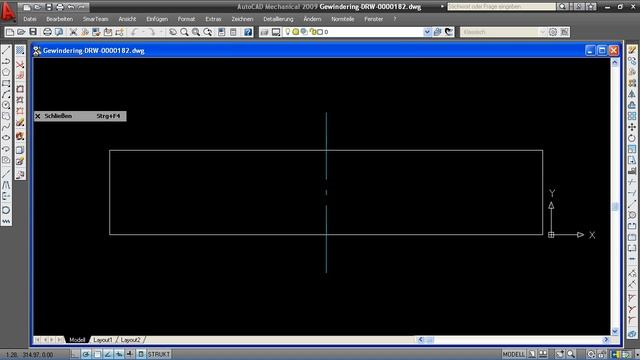The width and height of the screenshot is (640, 360).
Task: Click the Layer Previous icon
Action: pos(449,32)
